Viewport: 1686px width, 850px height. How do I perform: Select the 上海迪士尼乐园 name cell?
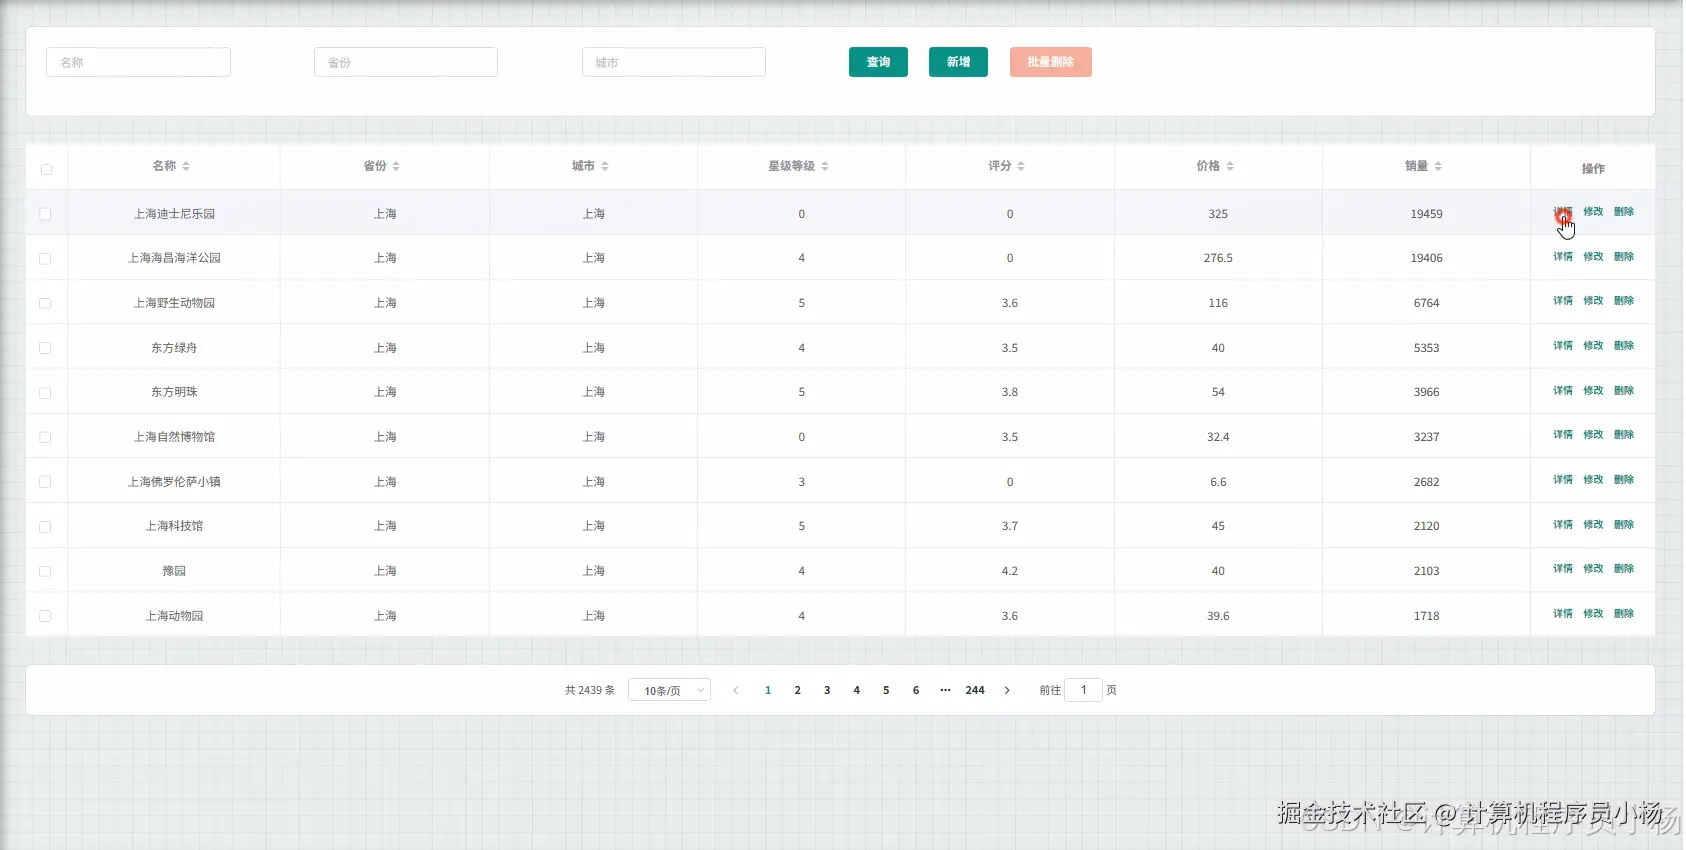click(174, 214)
